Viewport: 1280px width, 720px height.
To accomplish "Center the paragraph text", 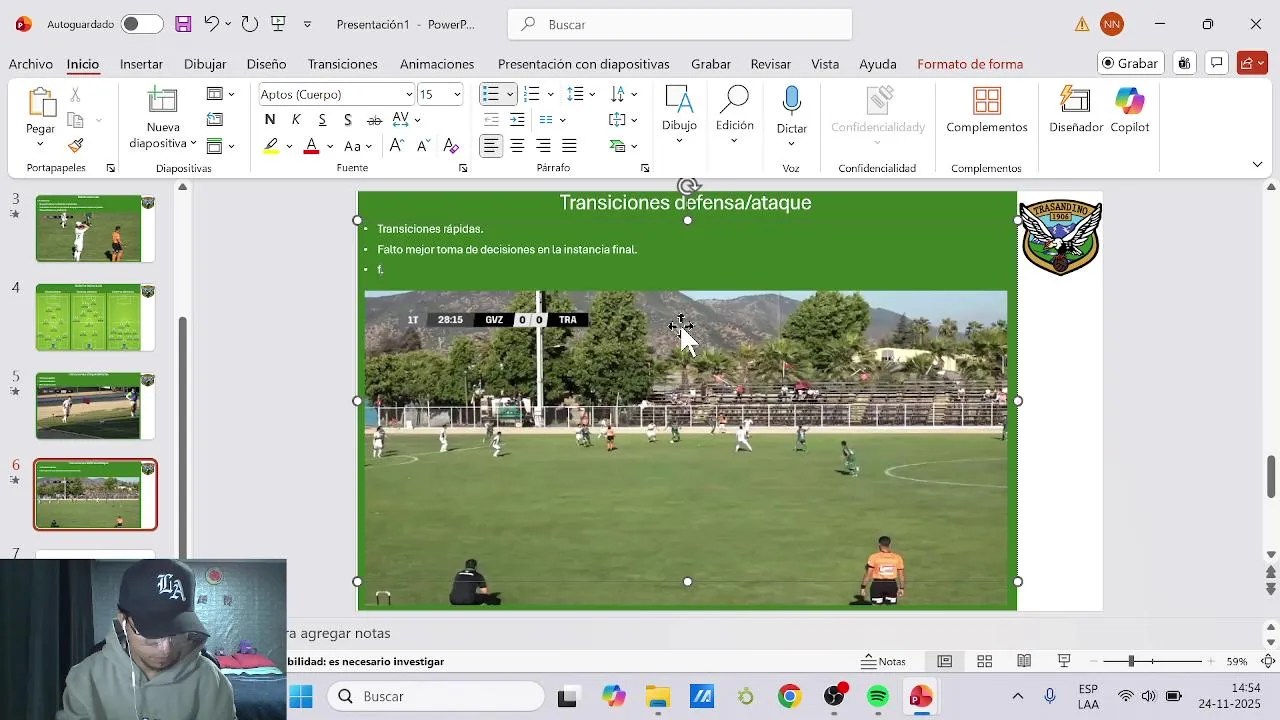I will pyautogui.click(x=517, y=146).
